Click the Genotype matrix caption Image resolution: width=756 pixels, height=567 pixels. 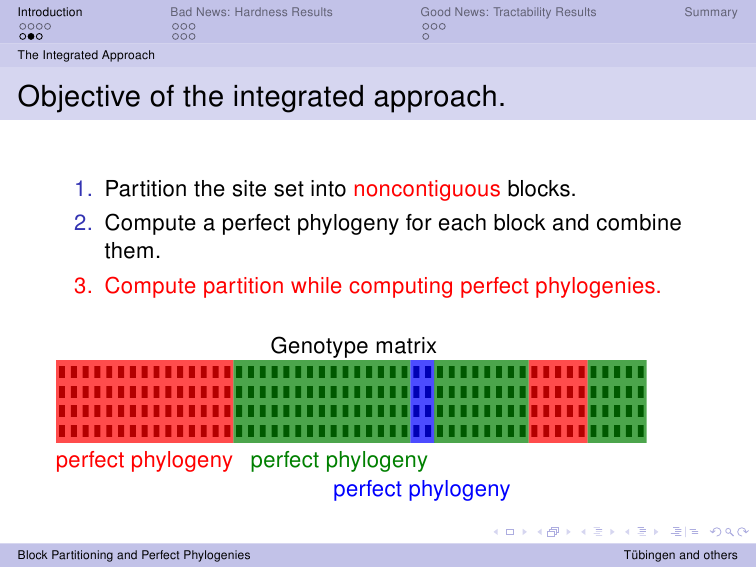[x=353, y=346]
